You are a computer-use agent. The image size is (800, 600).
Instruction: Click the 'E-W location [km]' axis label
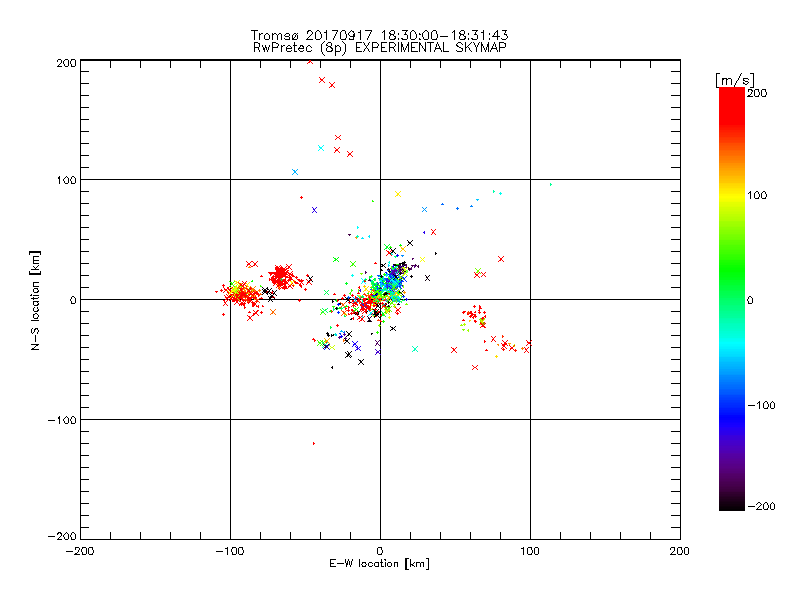pos(379,564)
